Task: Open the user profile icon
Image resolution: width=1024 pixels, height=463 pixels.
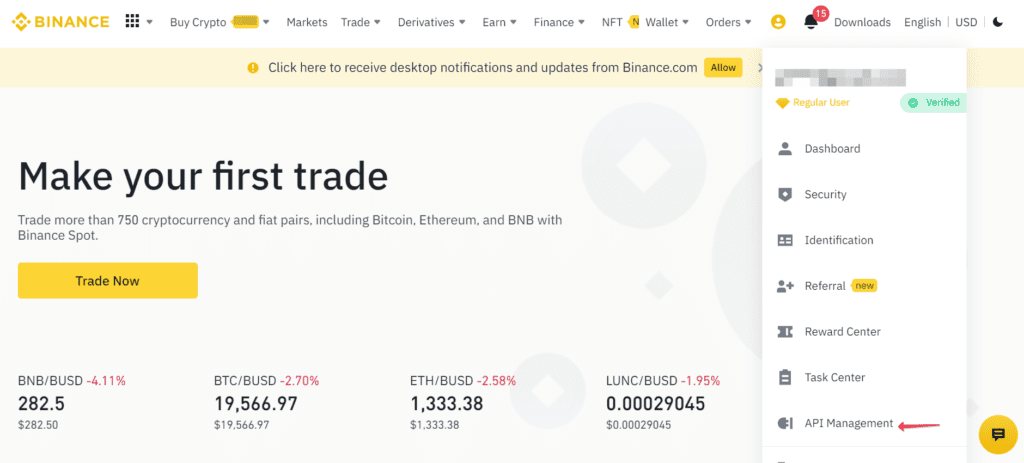Action: (778, 22)
